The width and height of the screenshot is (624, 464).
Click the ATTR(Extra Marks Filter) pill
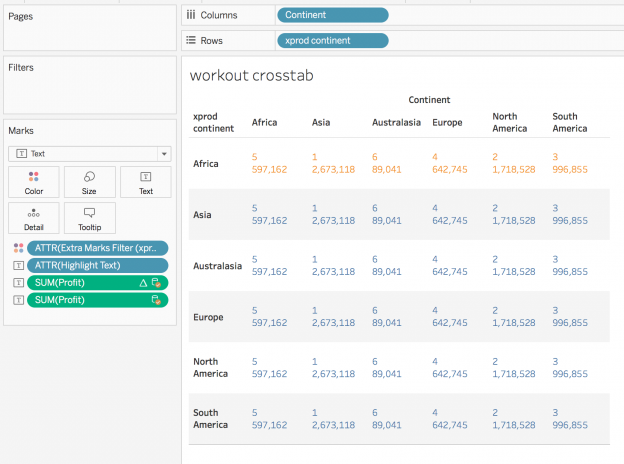click(98, 248)
